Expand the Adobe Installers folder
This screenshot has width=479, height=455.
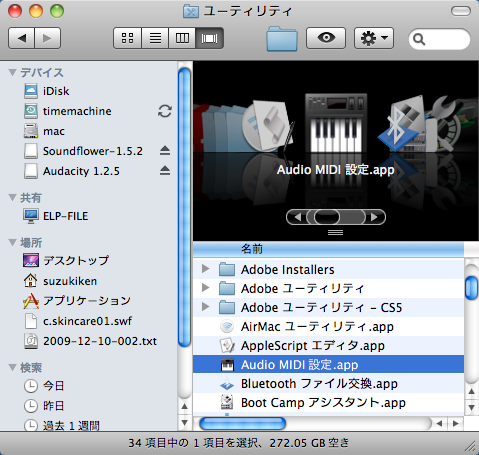click(x=206, y=268)
